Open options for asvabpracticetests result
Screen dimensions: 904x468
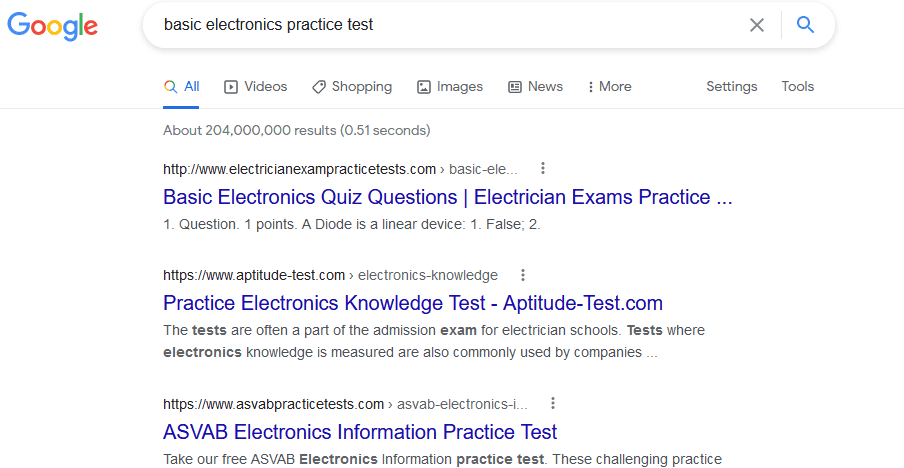553,403
